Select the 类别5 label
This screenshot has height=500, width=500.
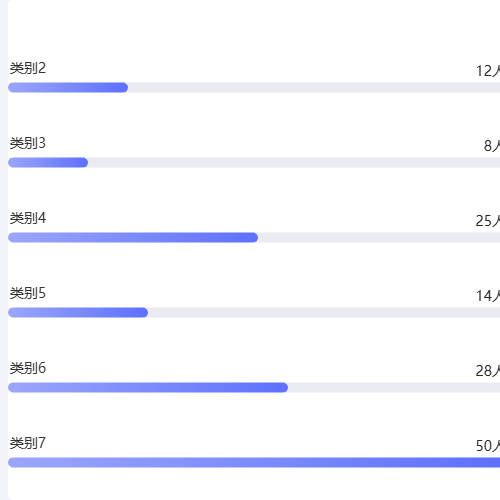[28, 293]
